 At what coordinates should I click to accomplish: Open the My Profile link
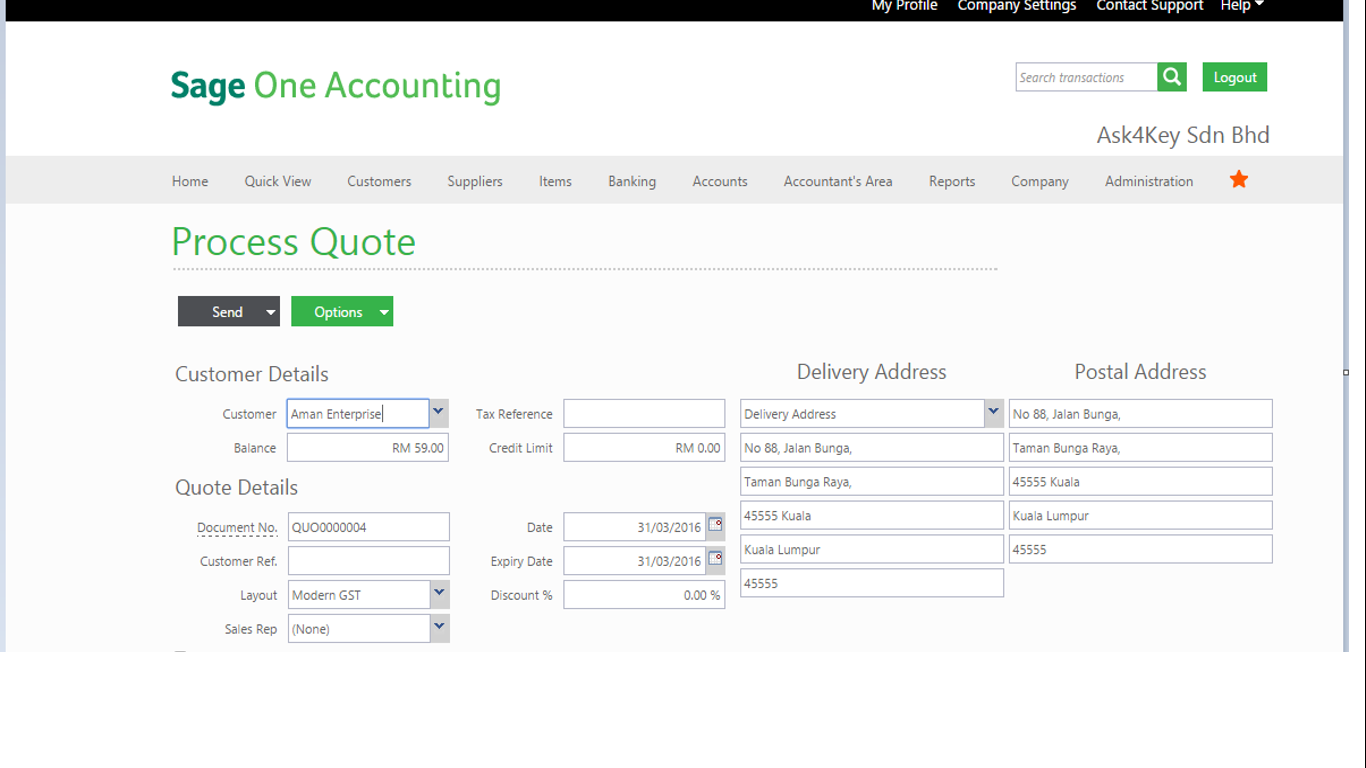[x=904, y=6]
